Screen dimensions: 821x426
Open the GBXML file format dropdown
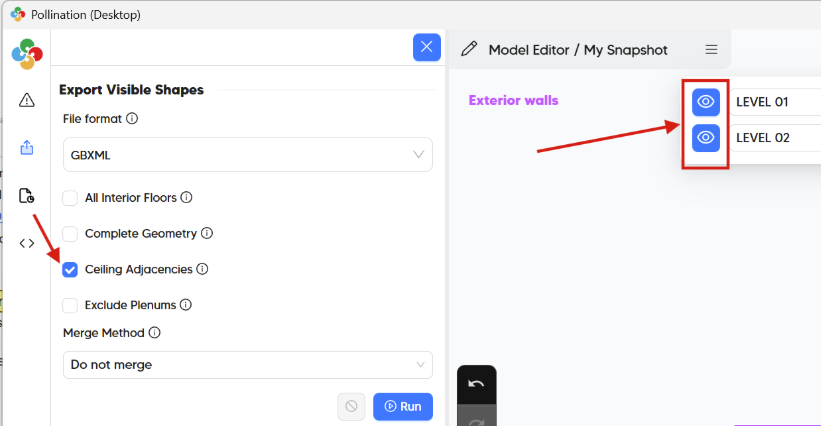tap(247, 154)
